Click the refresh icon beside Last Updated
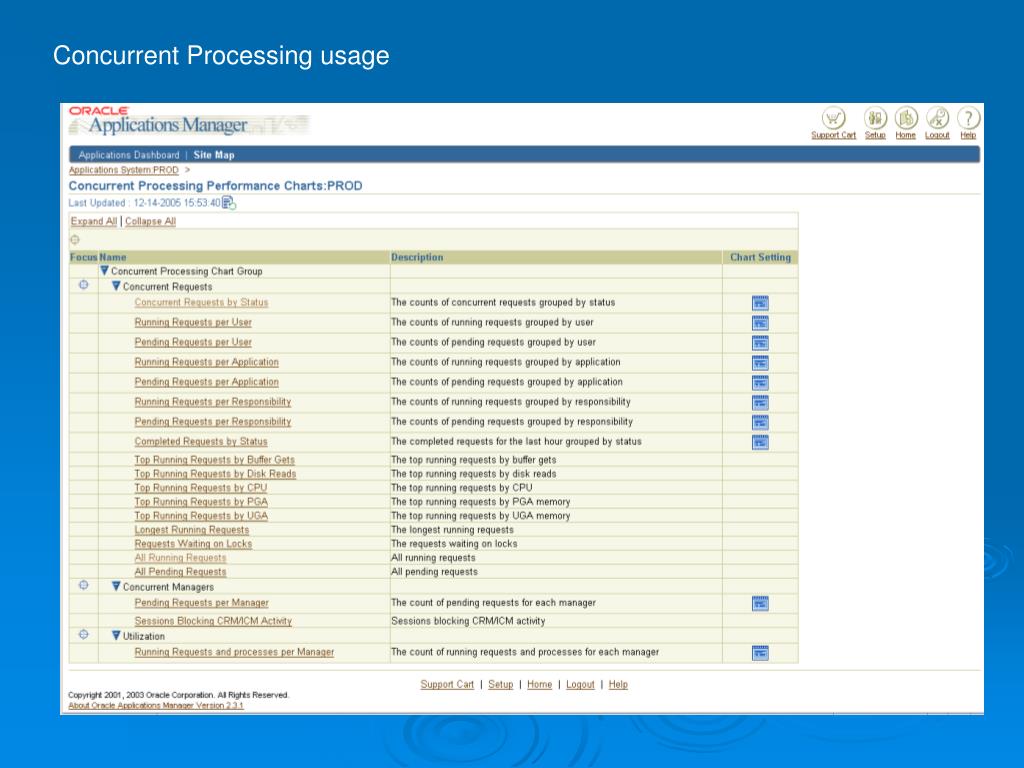 click(229, 203)
